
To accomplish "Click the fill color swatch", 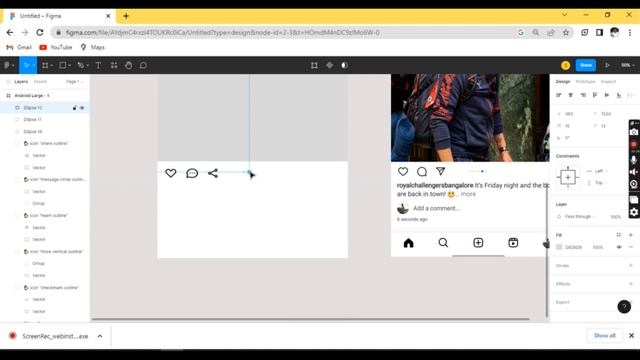I will (x=559, y=247).
